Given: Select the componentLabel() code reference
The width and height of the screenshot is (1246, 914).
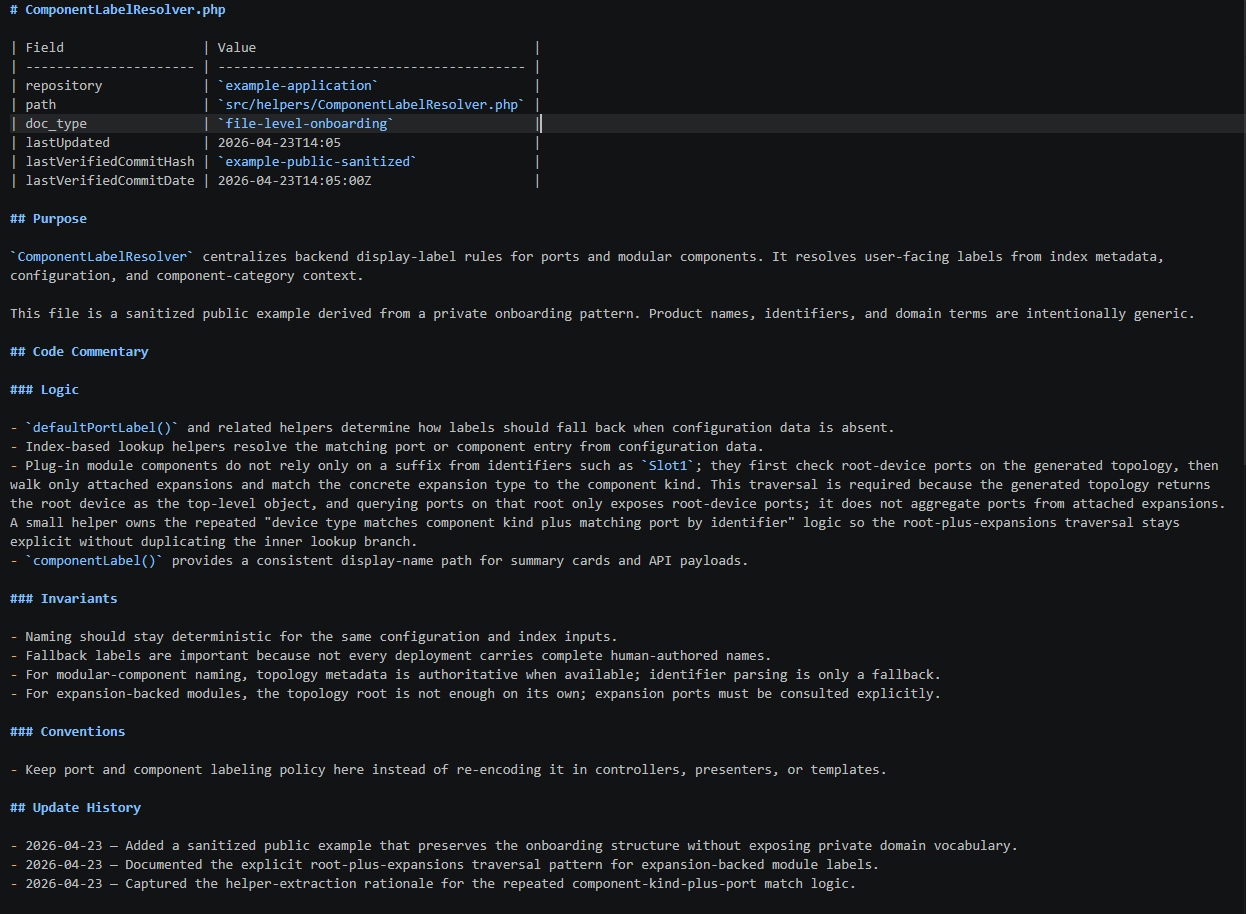Looking at the screenshot, I should click(87, 560).
